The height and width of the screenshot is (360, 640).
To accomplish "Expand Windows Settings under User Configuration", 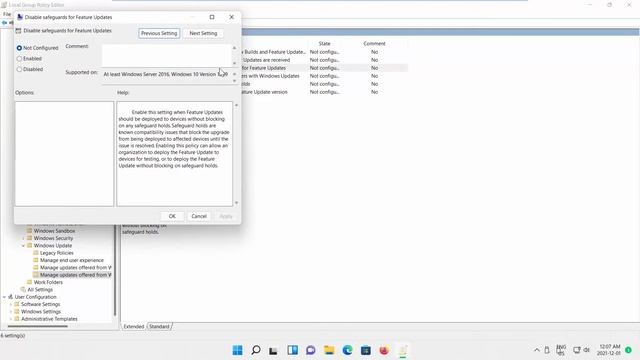I will click(x=11, y=312).
